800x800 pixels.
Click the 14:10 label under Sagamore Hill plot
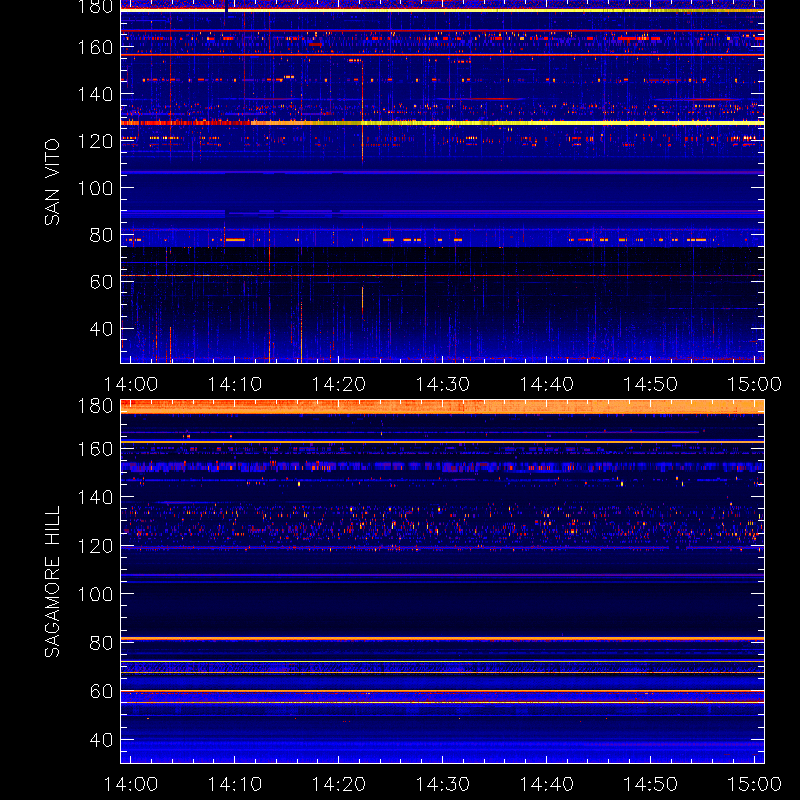tap(234, 784)
